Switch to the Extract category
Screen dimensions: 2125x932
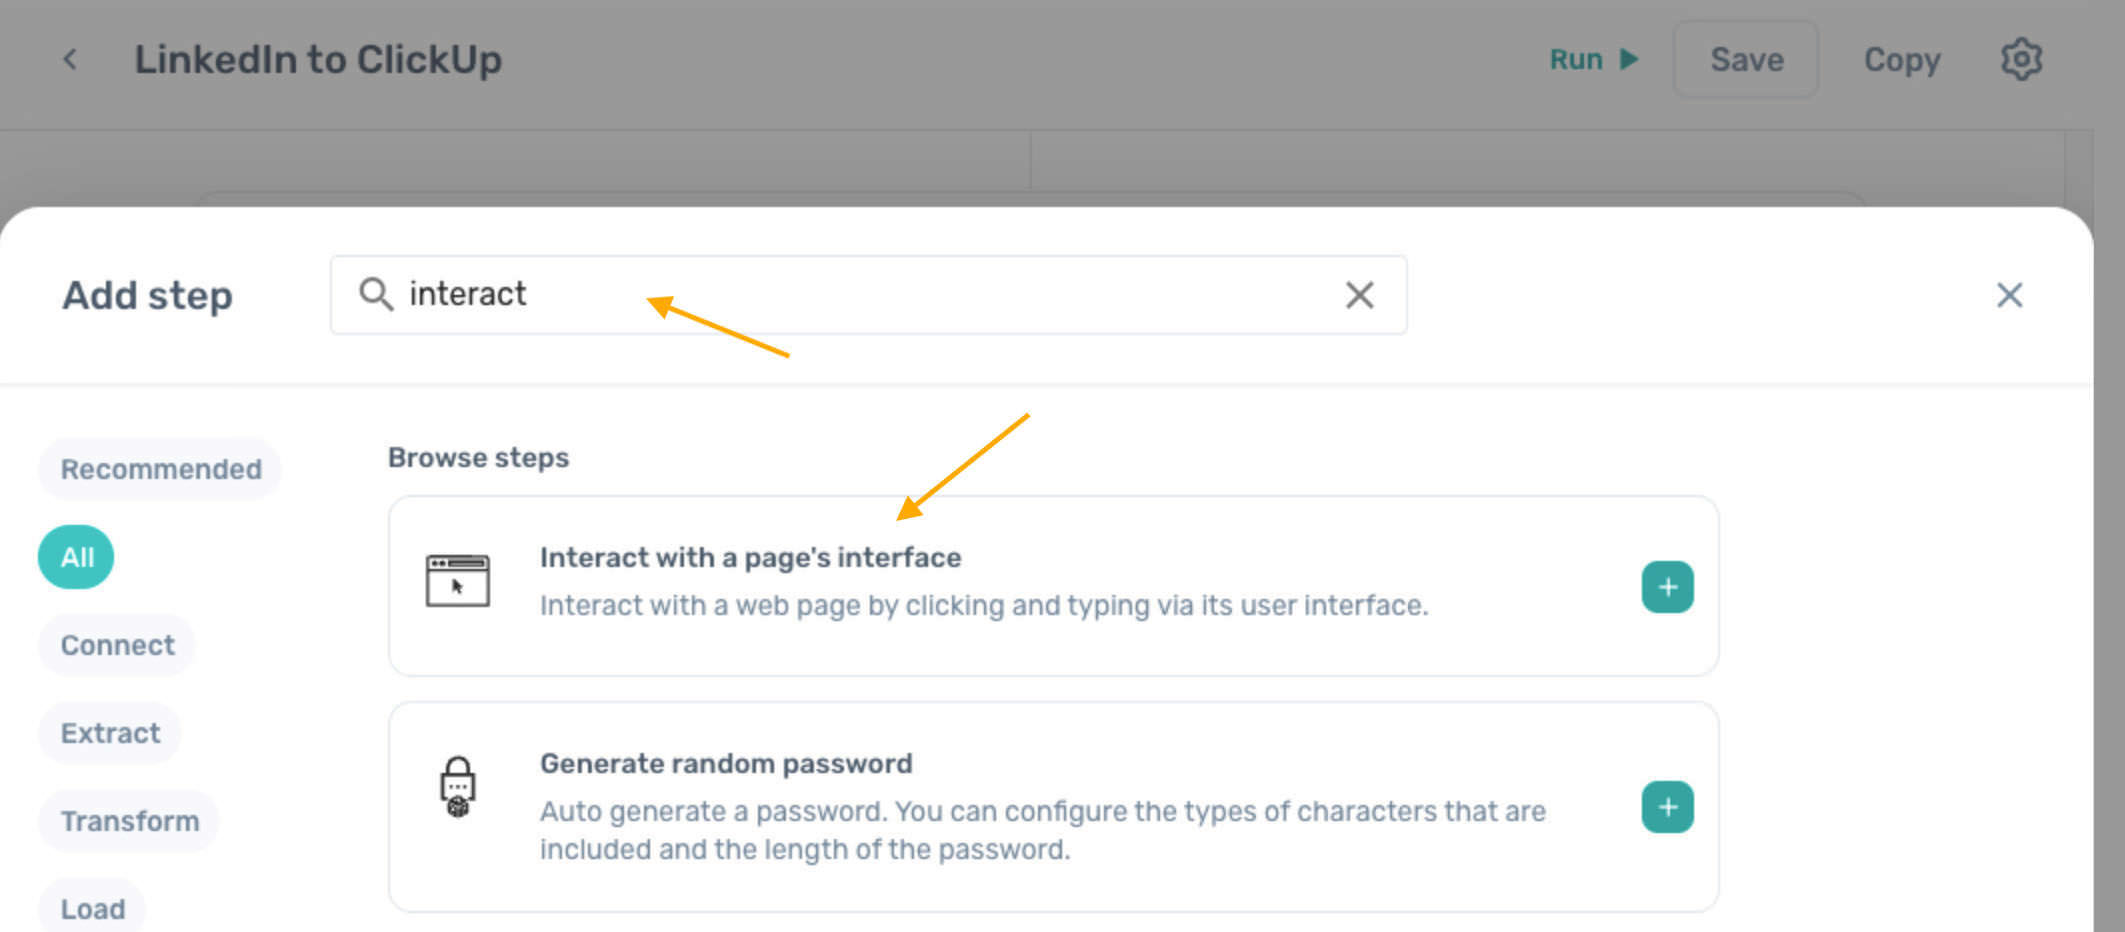110,733
